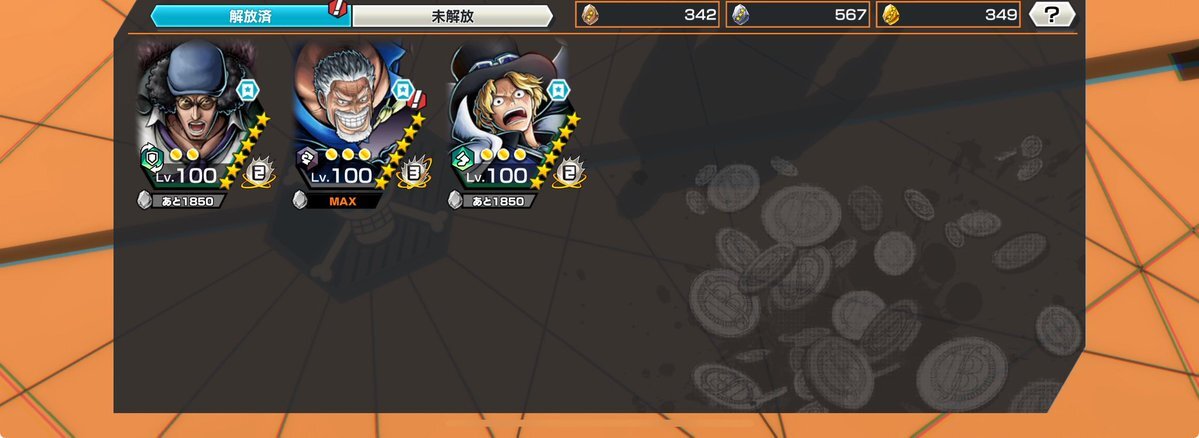Tap the silver medal fragment icon
The width and height of the screenshot is (1199, 438).
coord(740,15)
